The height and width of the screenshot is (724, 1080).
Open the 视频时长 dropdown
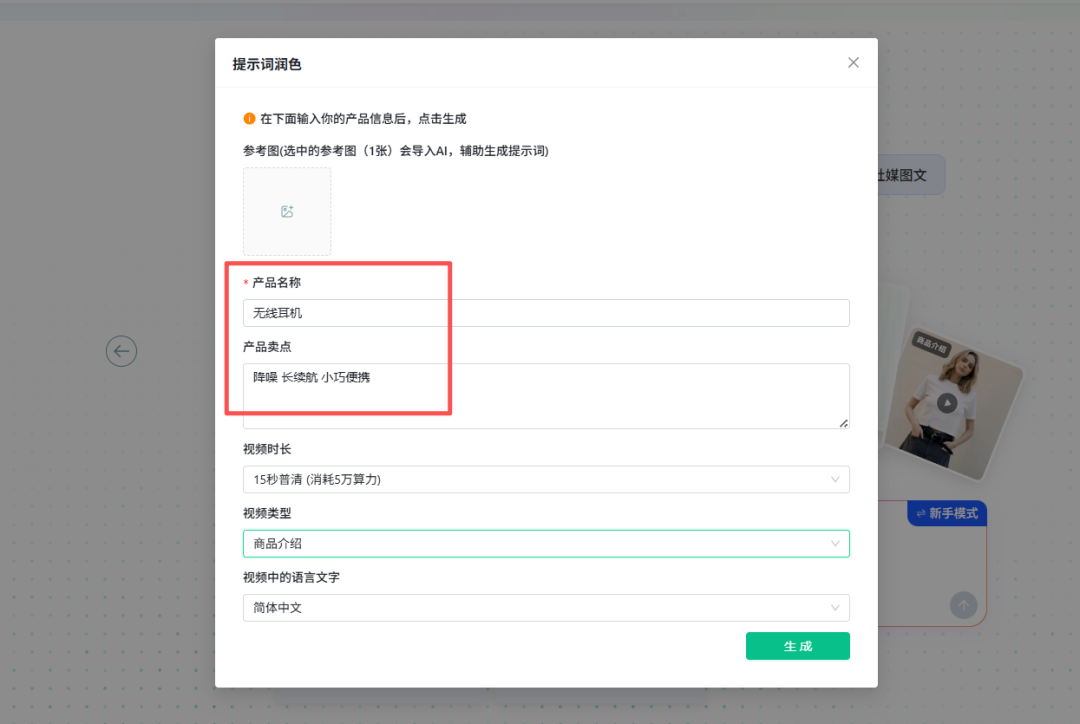tap(545, 479)
